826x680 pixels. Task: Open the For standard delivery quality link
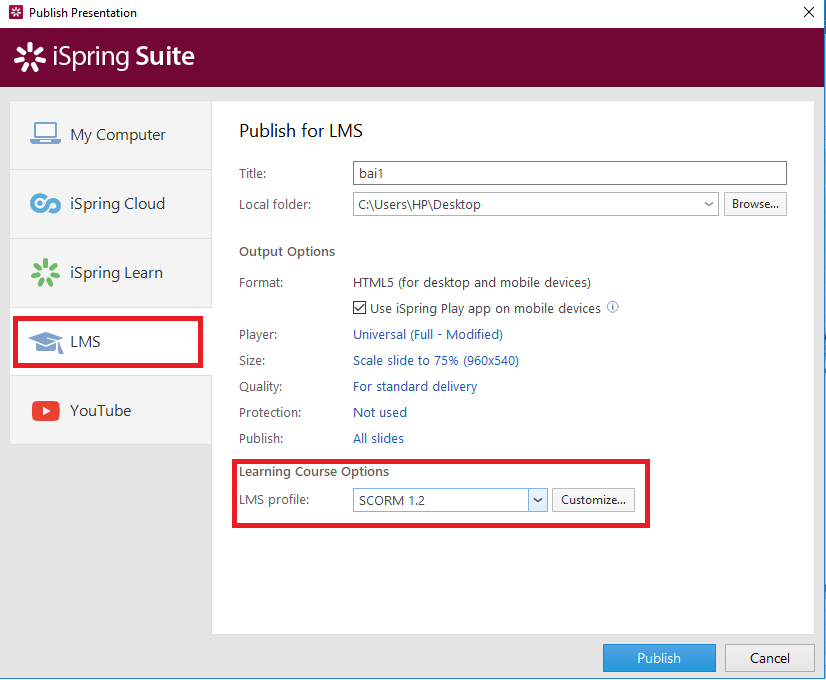pyautogui.click(x=415, y=387)
